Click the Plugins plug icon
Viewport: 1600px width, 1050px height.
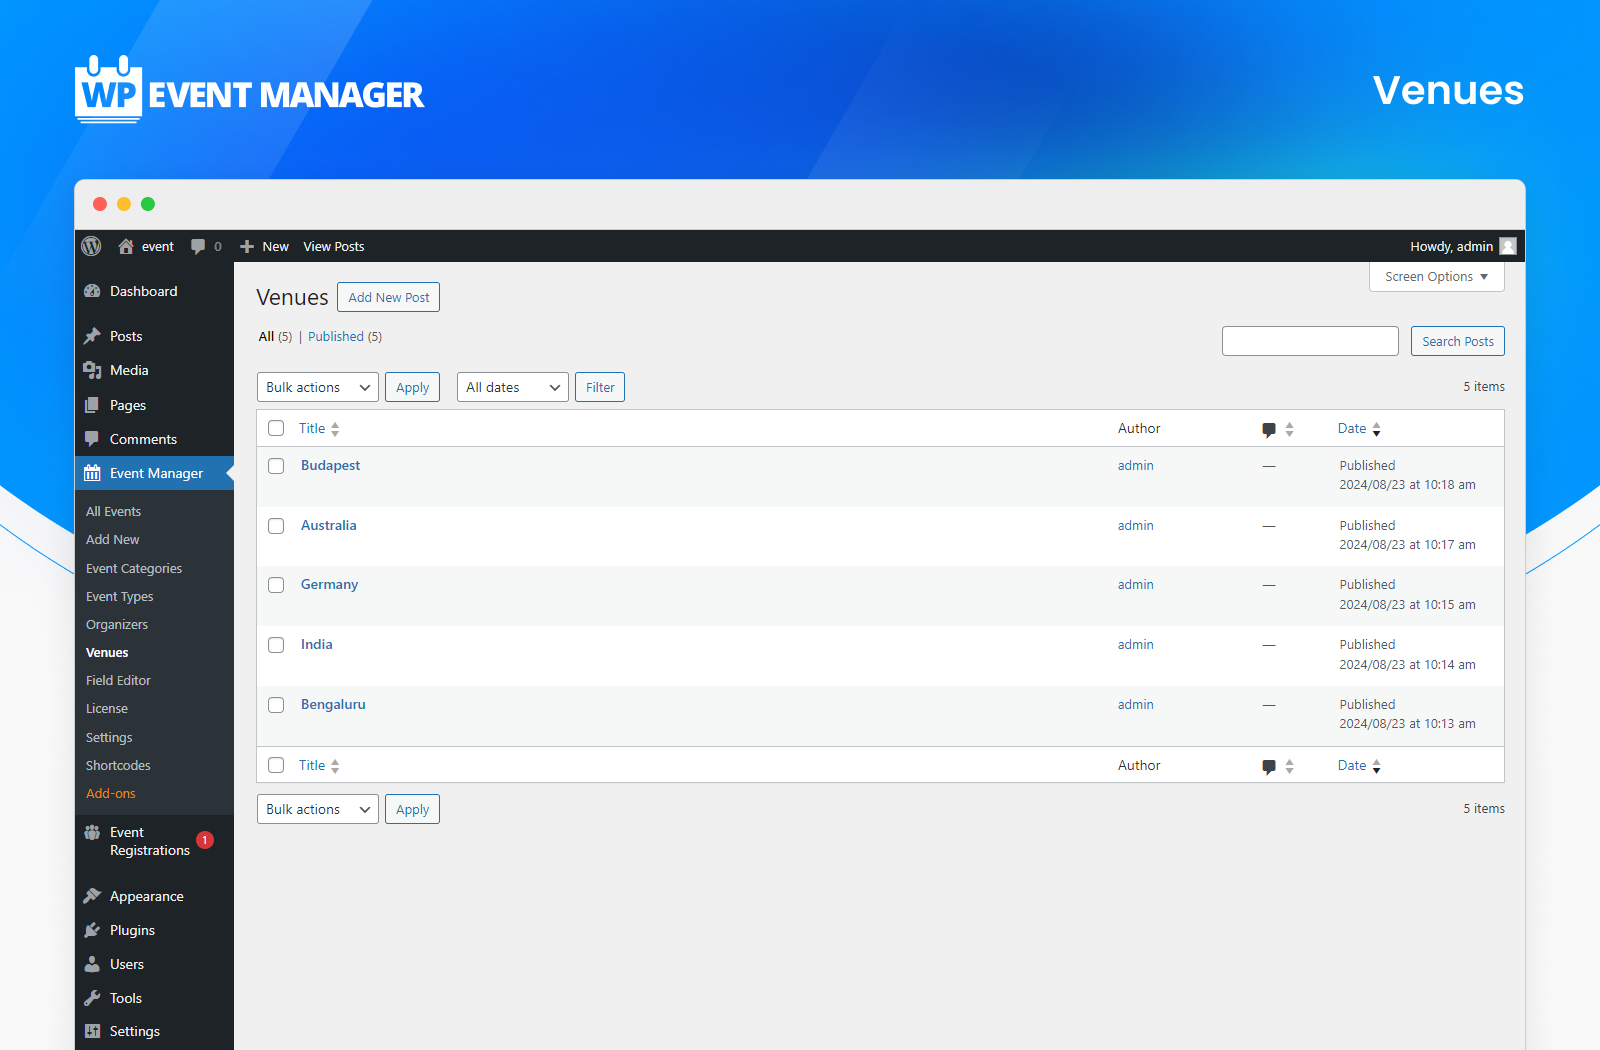tap(92, 930)
